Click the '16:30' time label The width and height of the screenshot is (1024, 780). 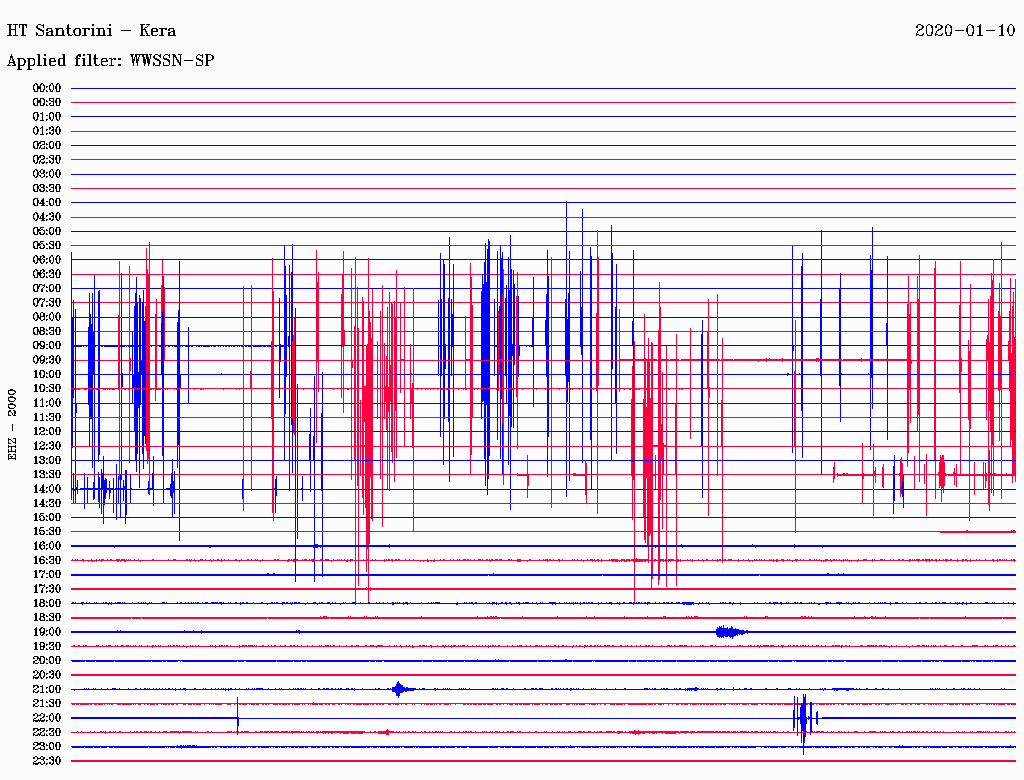47,561
